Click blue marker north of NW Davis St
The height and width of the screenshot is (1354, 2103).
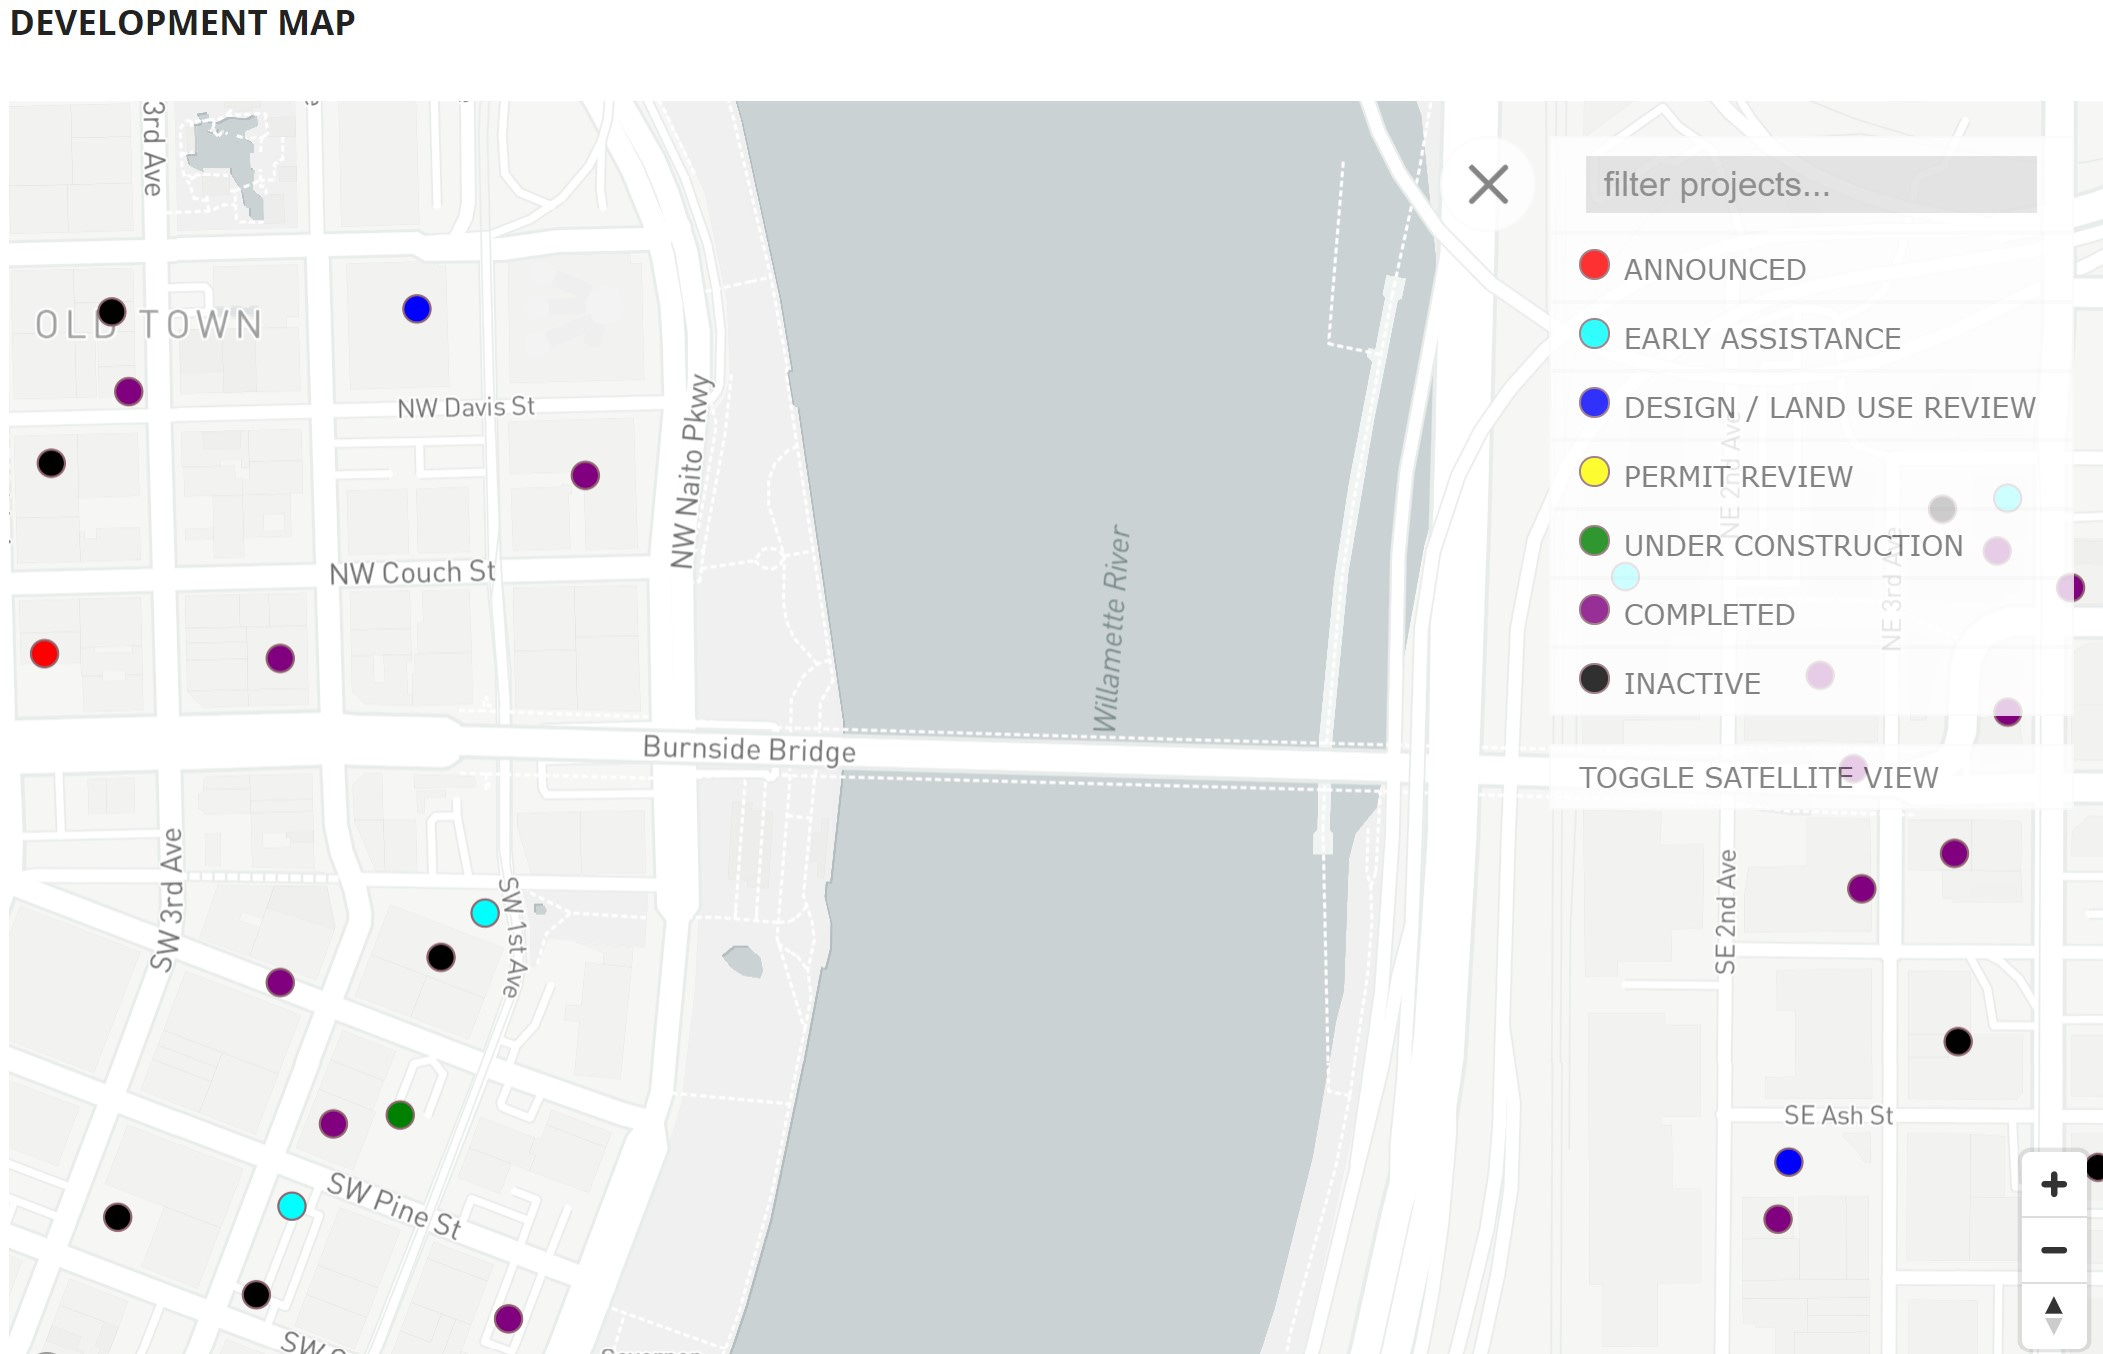coord(417,309)
